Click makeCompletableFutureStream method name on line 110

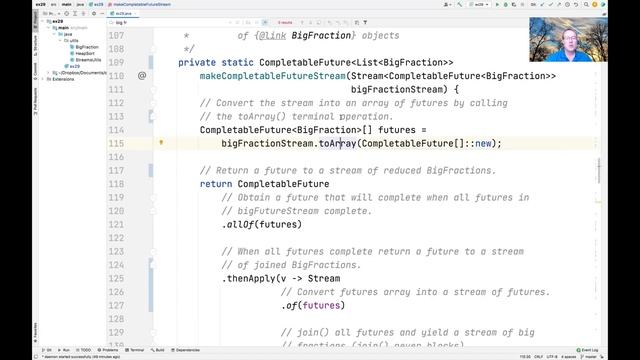tap(273, 76)
